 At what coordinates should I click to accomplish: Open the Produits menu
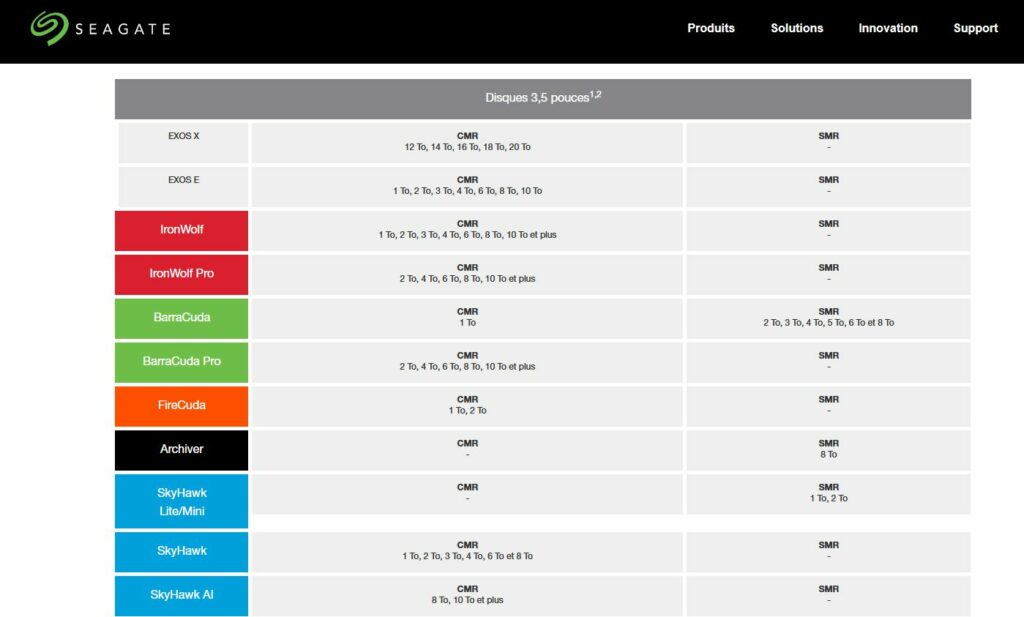click(x=711, y=28)
